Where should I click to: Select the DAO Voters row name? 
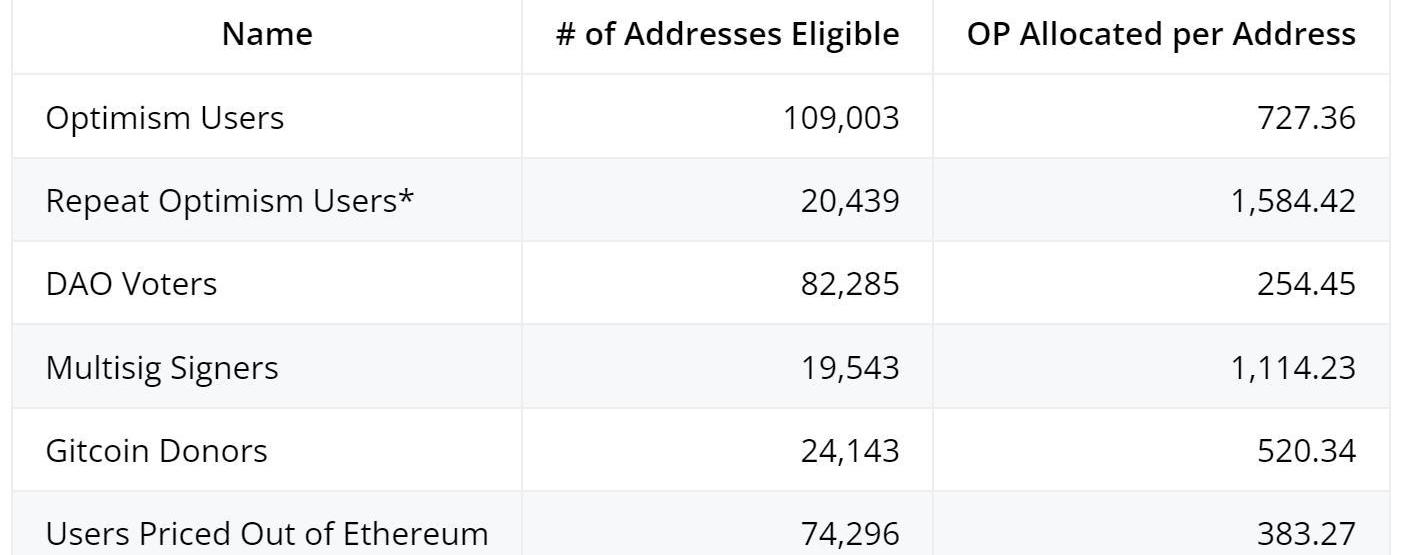[131, 284]
